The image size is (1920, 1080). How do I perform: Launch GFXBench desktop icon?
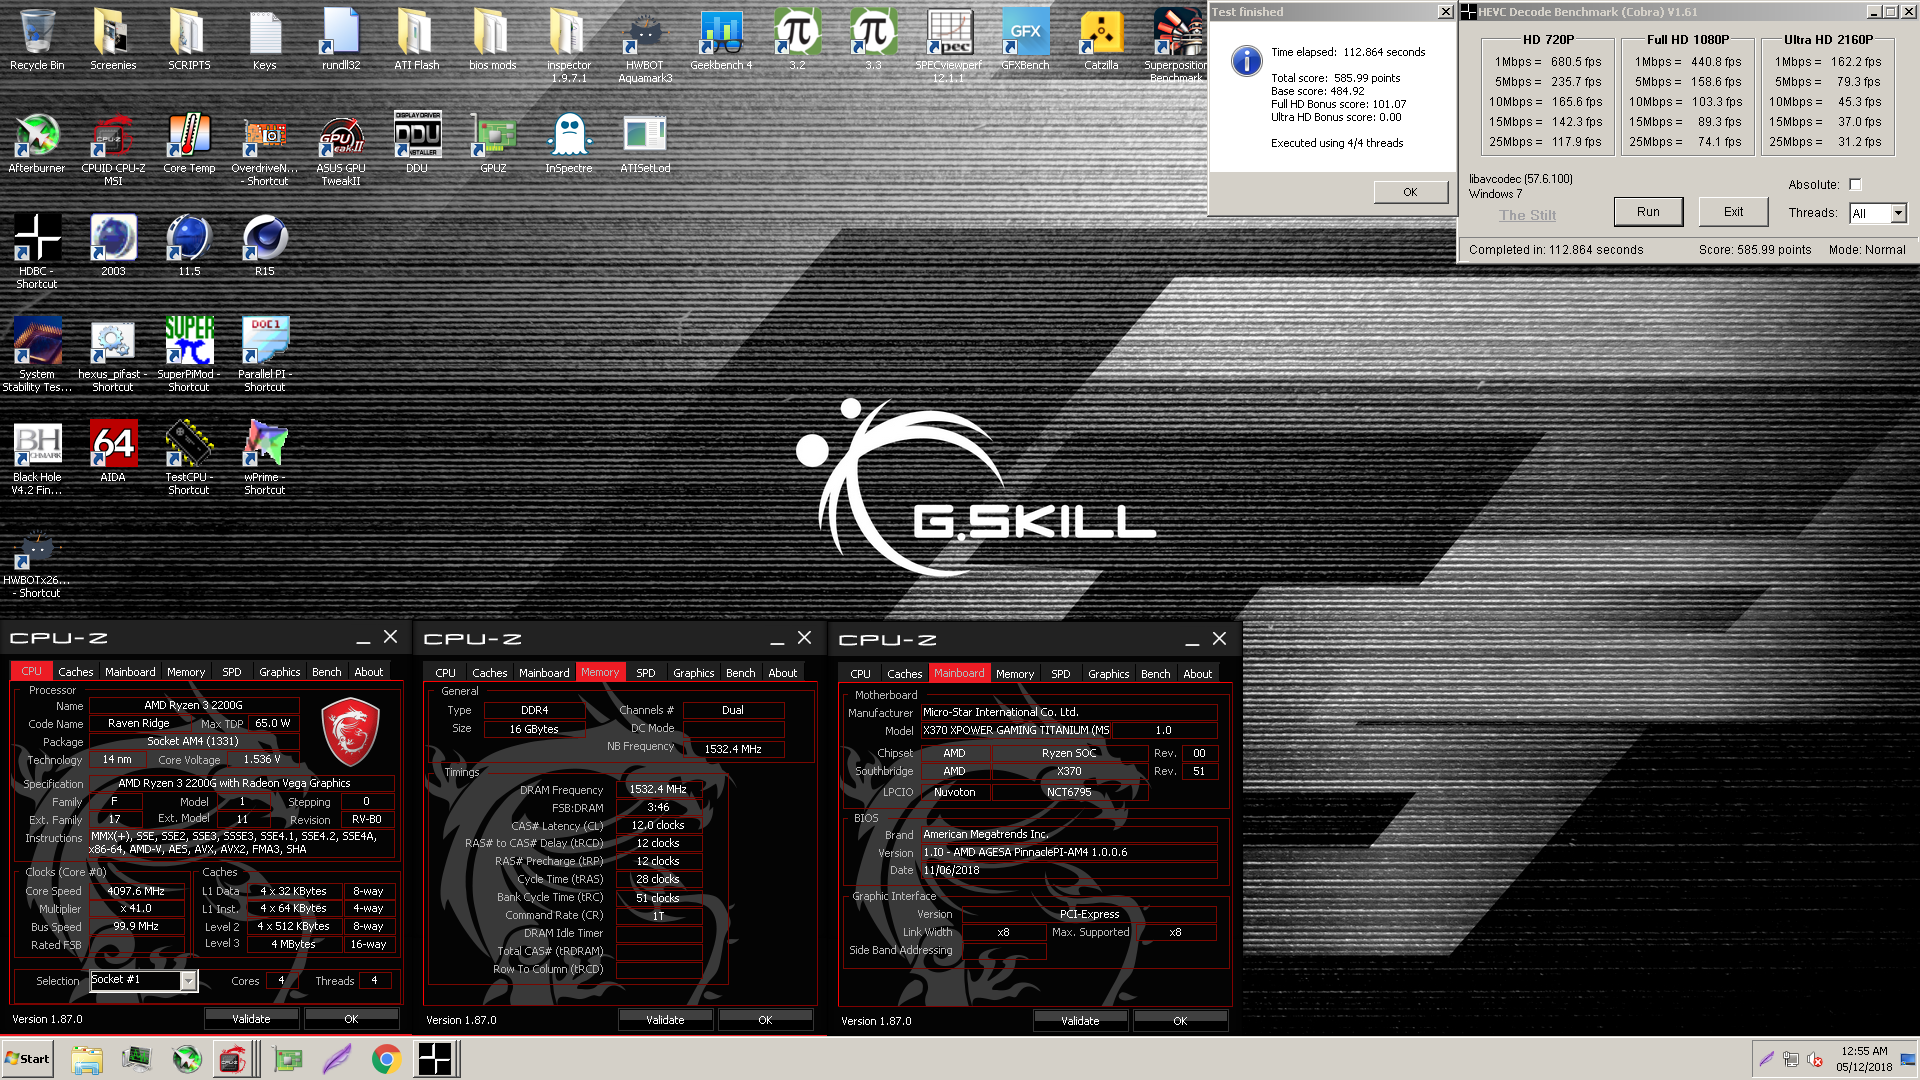[x=1025, y=40]
